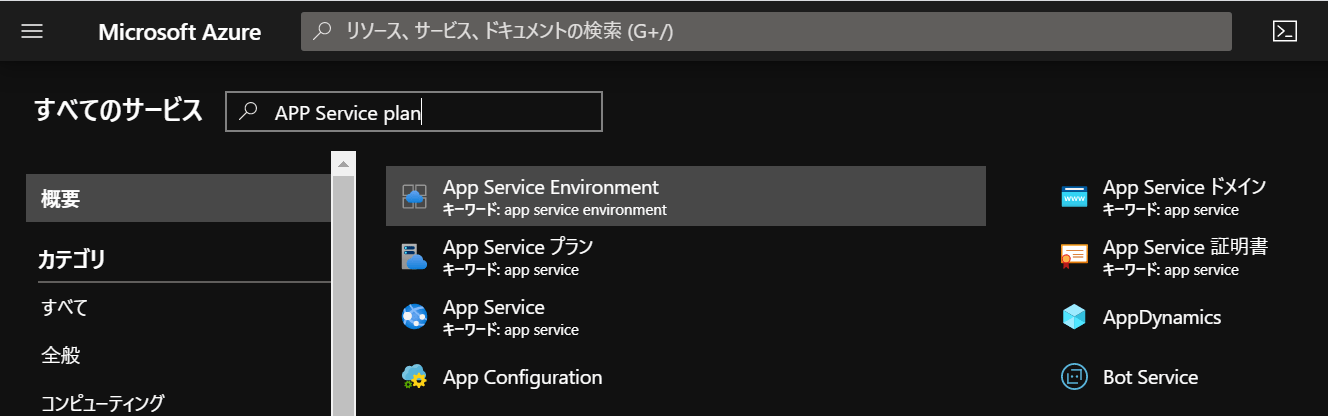Open the App Service 証明書 link
Screen dimensions: 1328x416
pyautogui.click(x=1186, y=247)
